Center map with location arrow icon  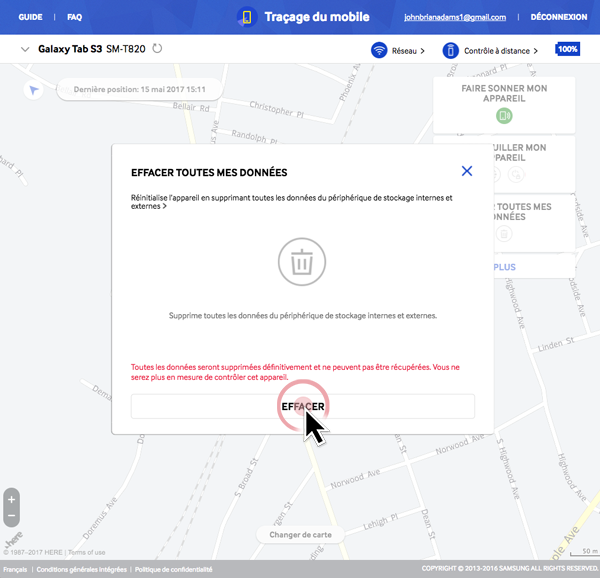click(34, 90)
